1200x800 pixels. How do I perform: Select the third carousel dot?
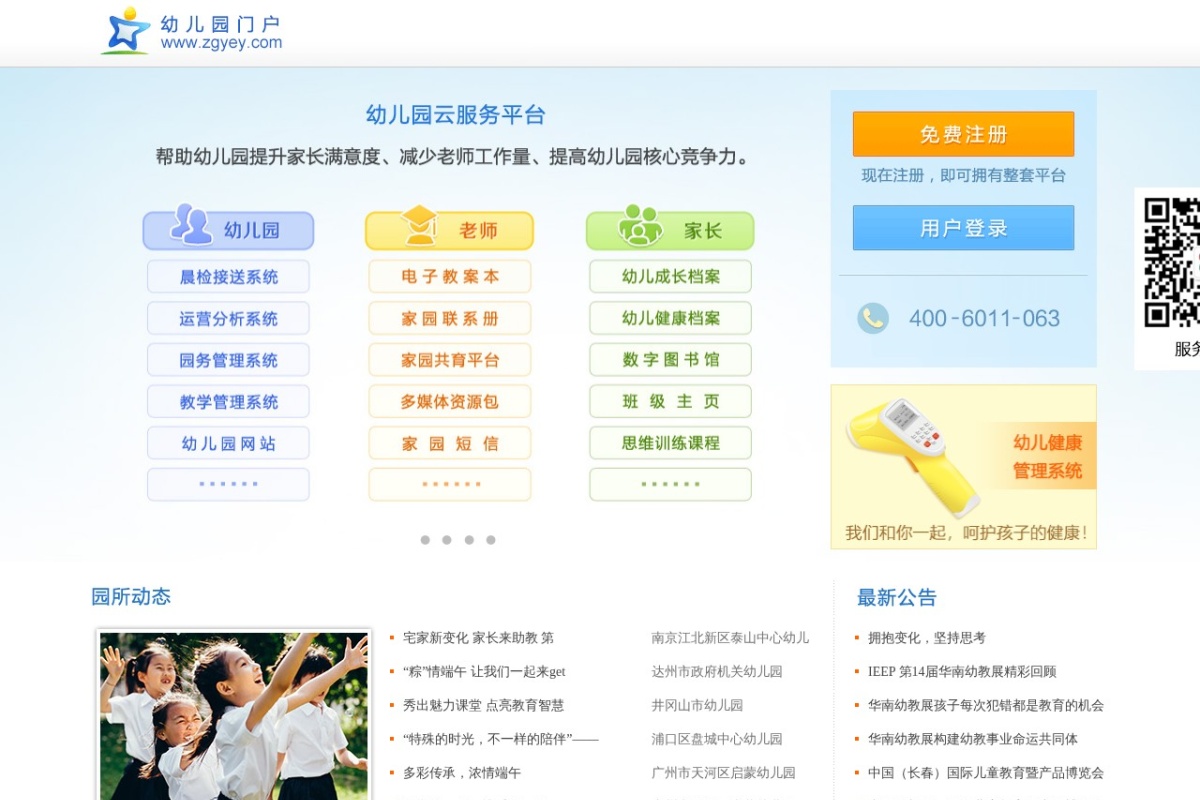(x=469, y=540)
